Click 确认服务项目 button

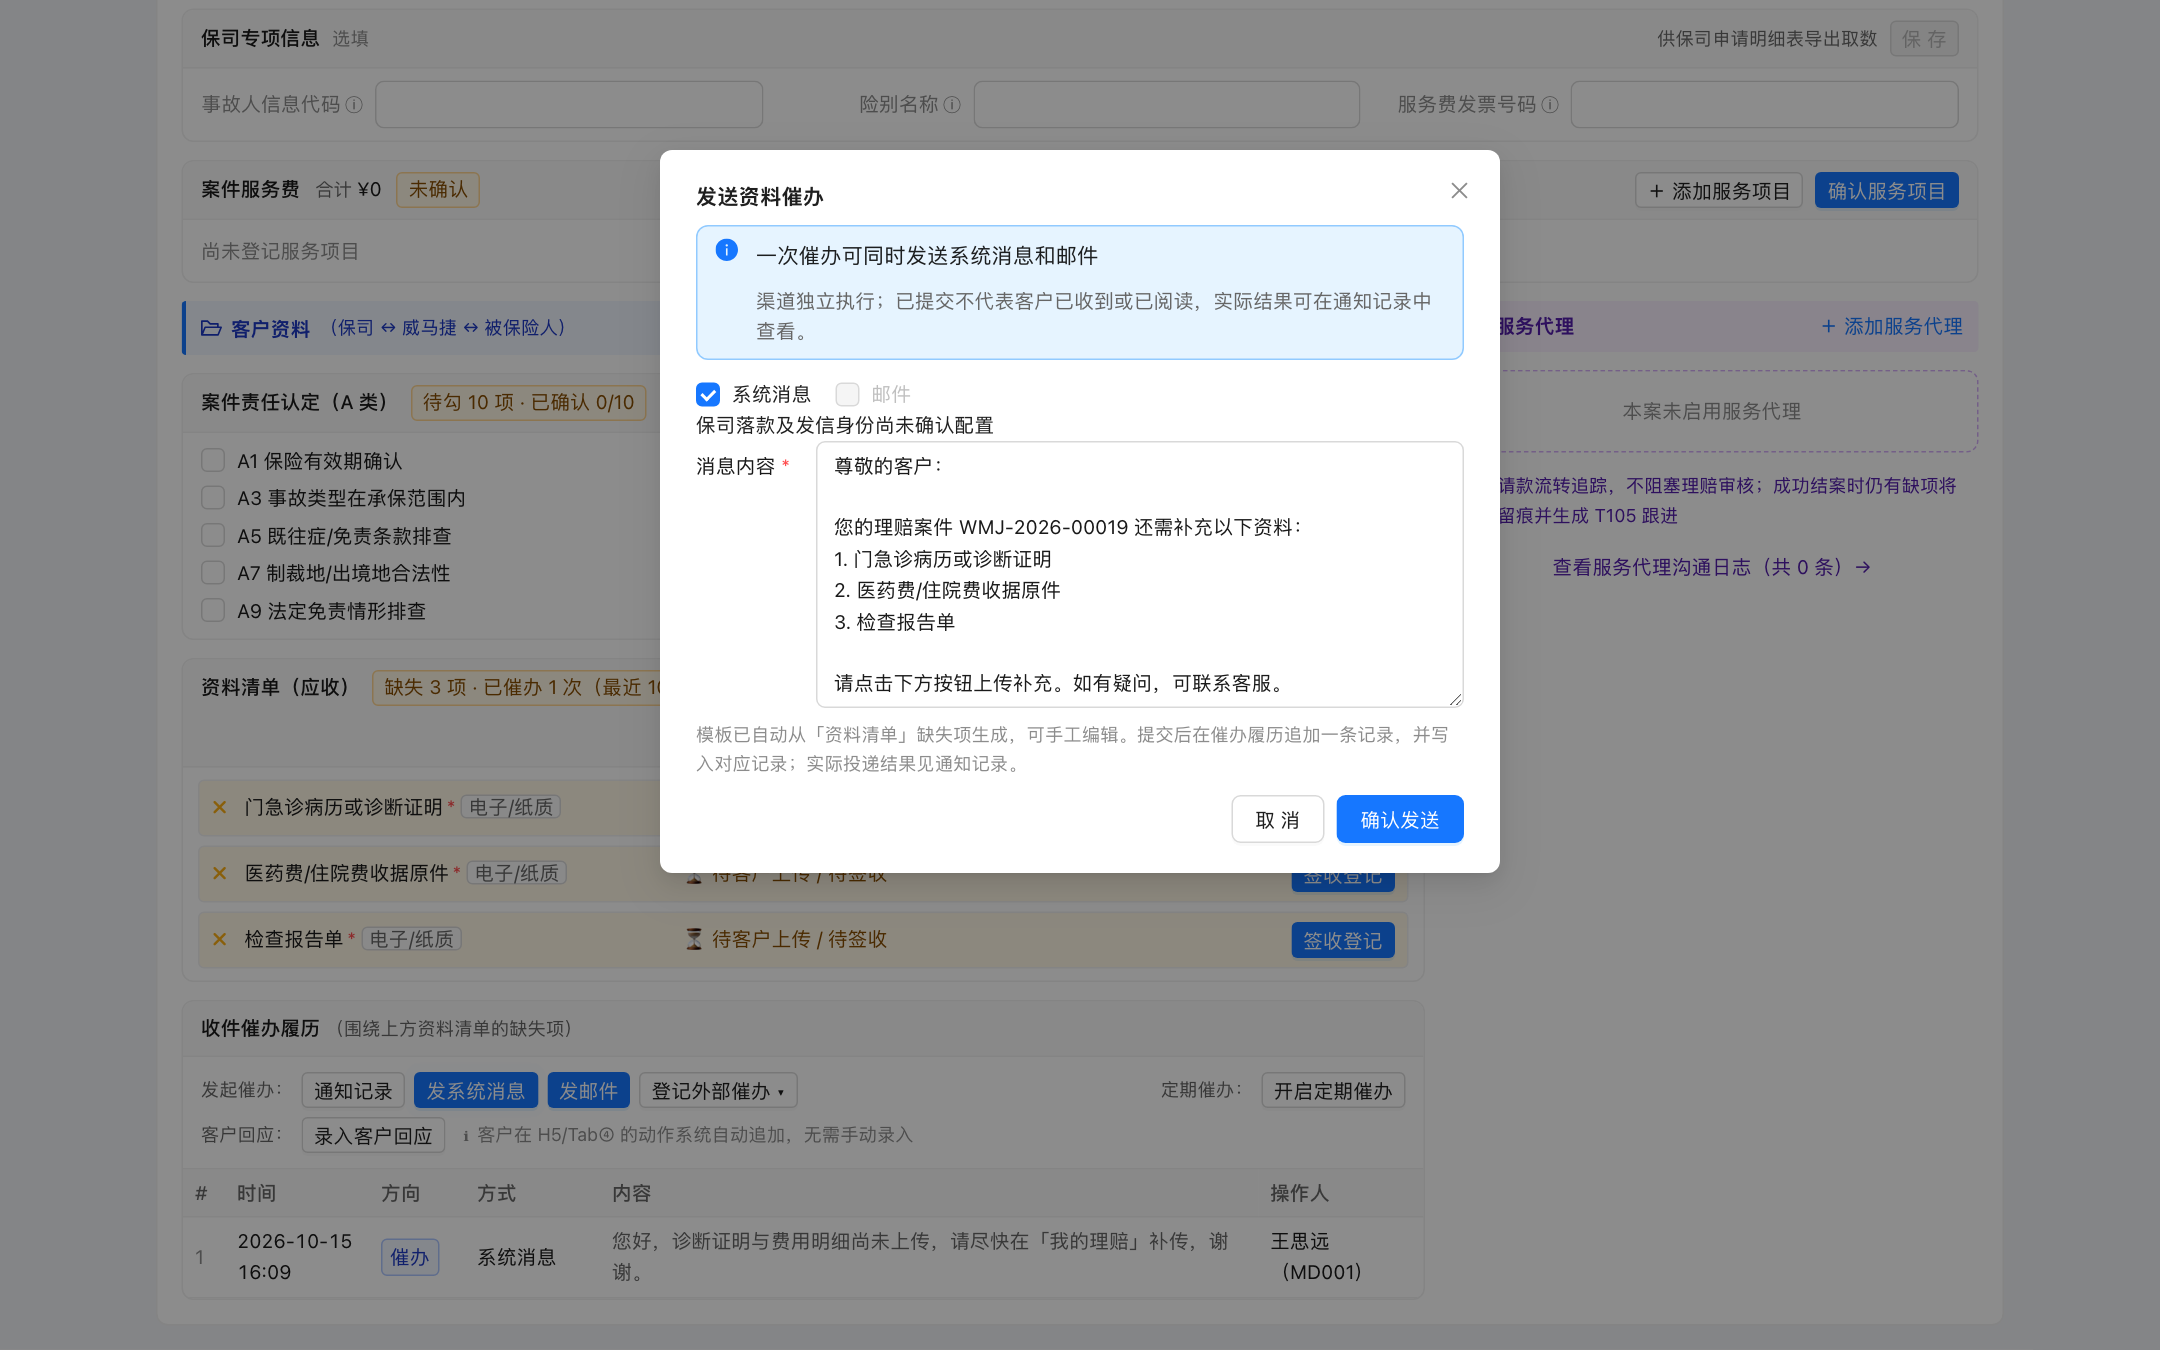[1886, 190]
